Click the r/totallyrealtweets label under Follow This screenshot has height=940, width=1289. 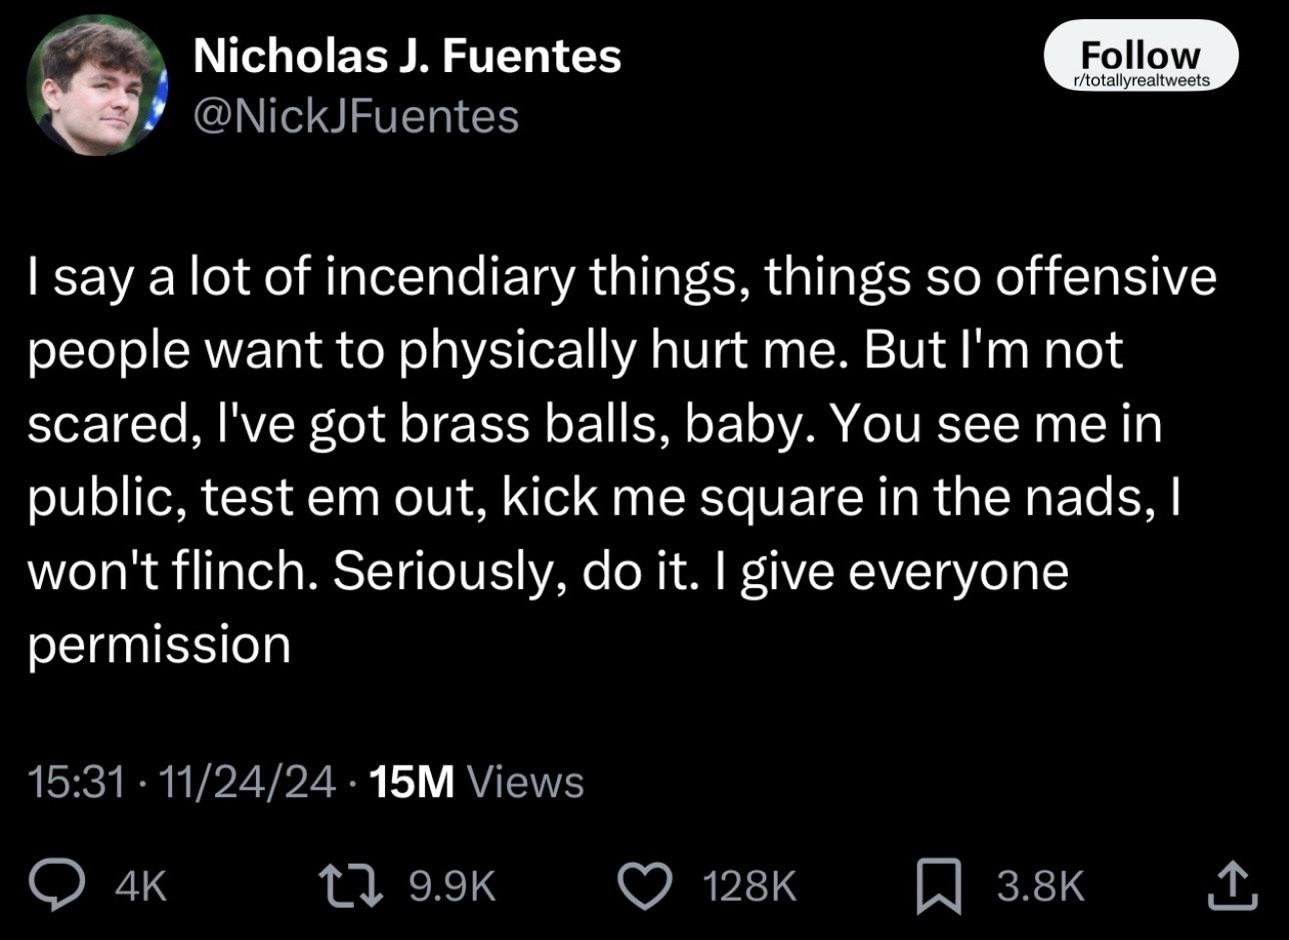(x=1140, y=81)
